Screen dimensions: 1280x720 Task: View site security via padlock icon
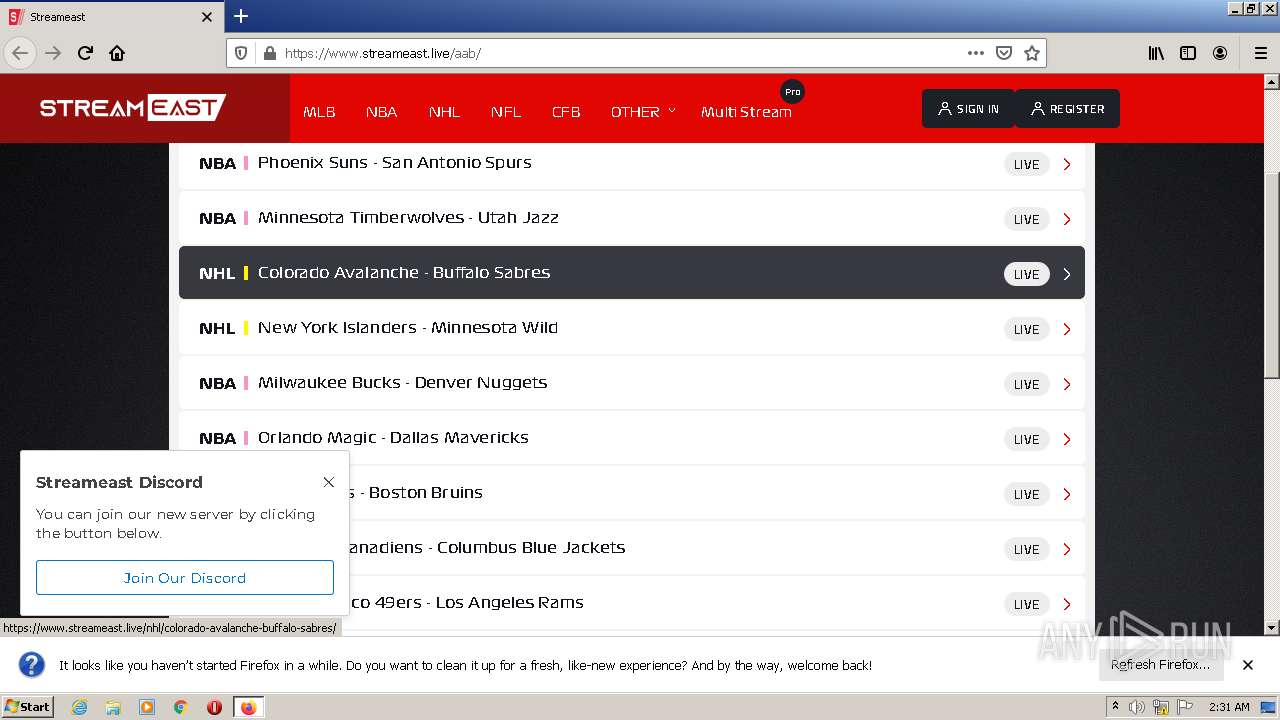269,53
